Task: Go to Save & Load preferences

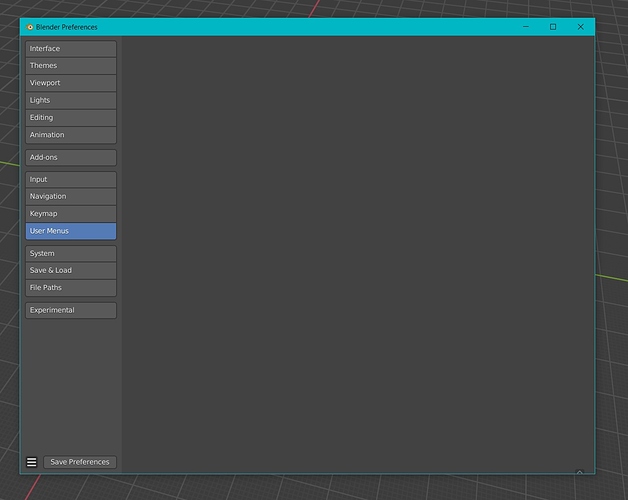Action: [71, 270]
